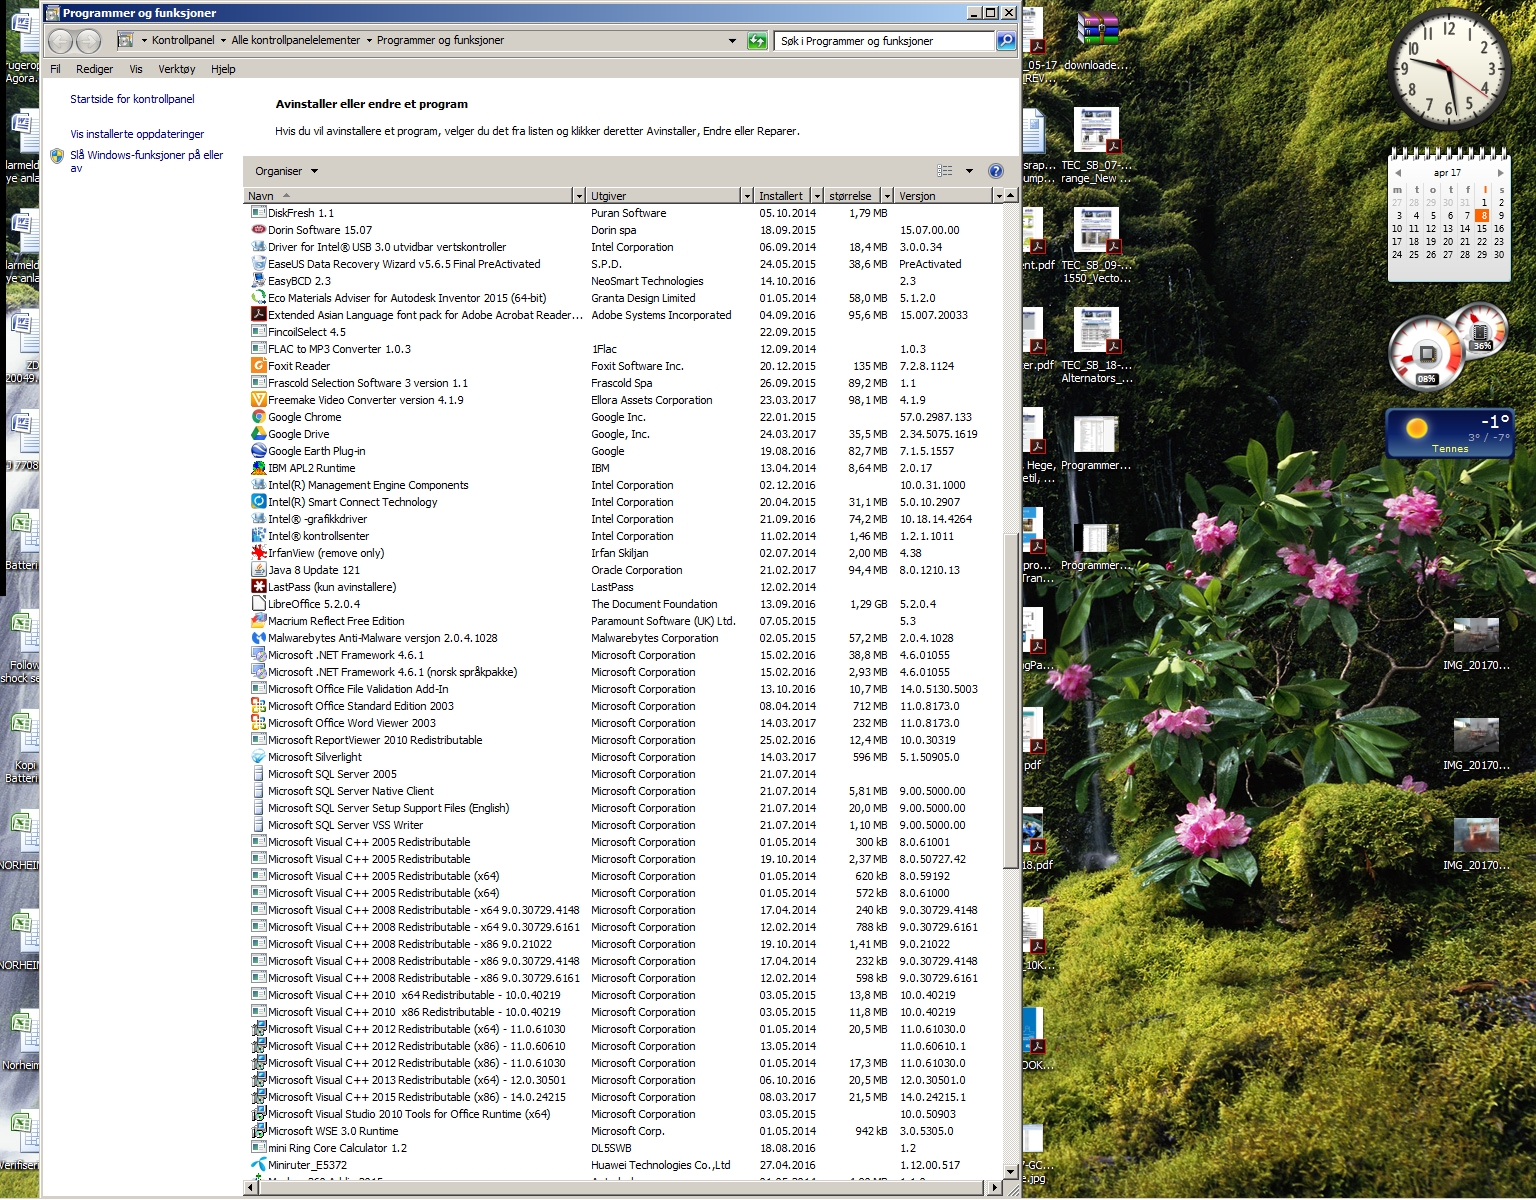The width and height of the screenshot is (1536, 1200).
Task: Click Alle kontrollpanelelementer breadcrumb
Action: 296,41
